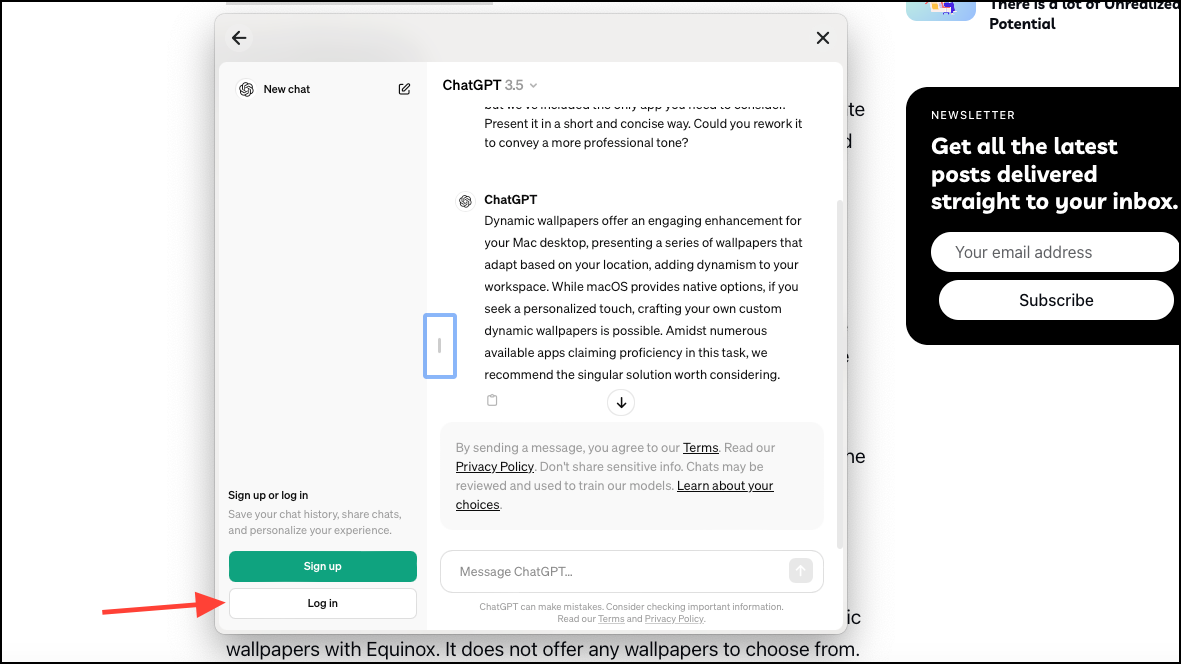Screen dimensions: 1181x664
Task: Open the Unrealized Potential article headline
Action: [x=1083, y=15]
